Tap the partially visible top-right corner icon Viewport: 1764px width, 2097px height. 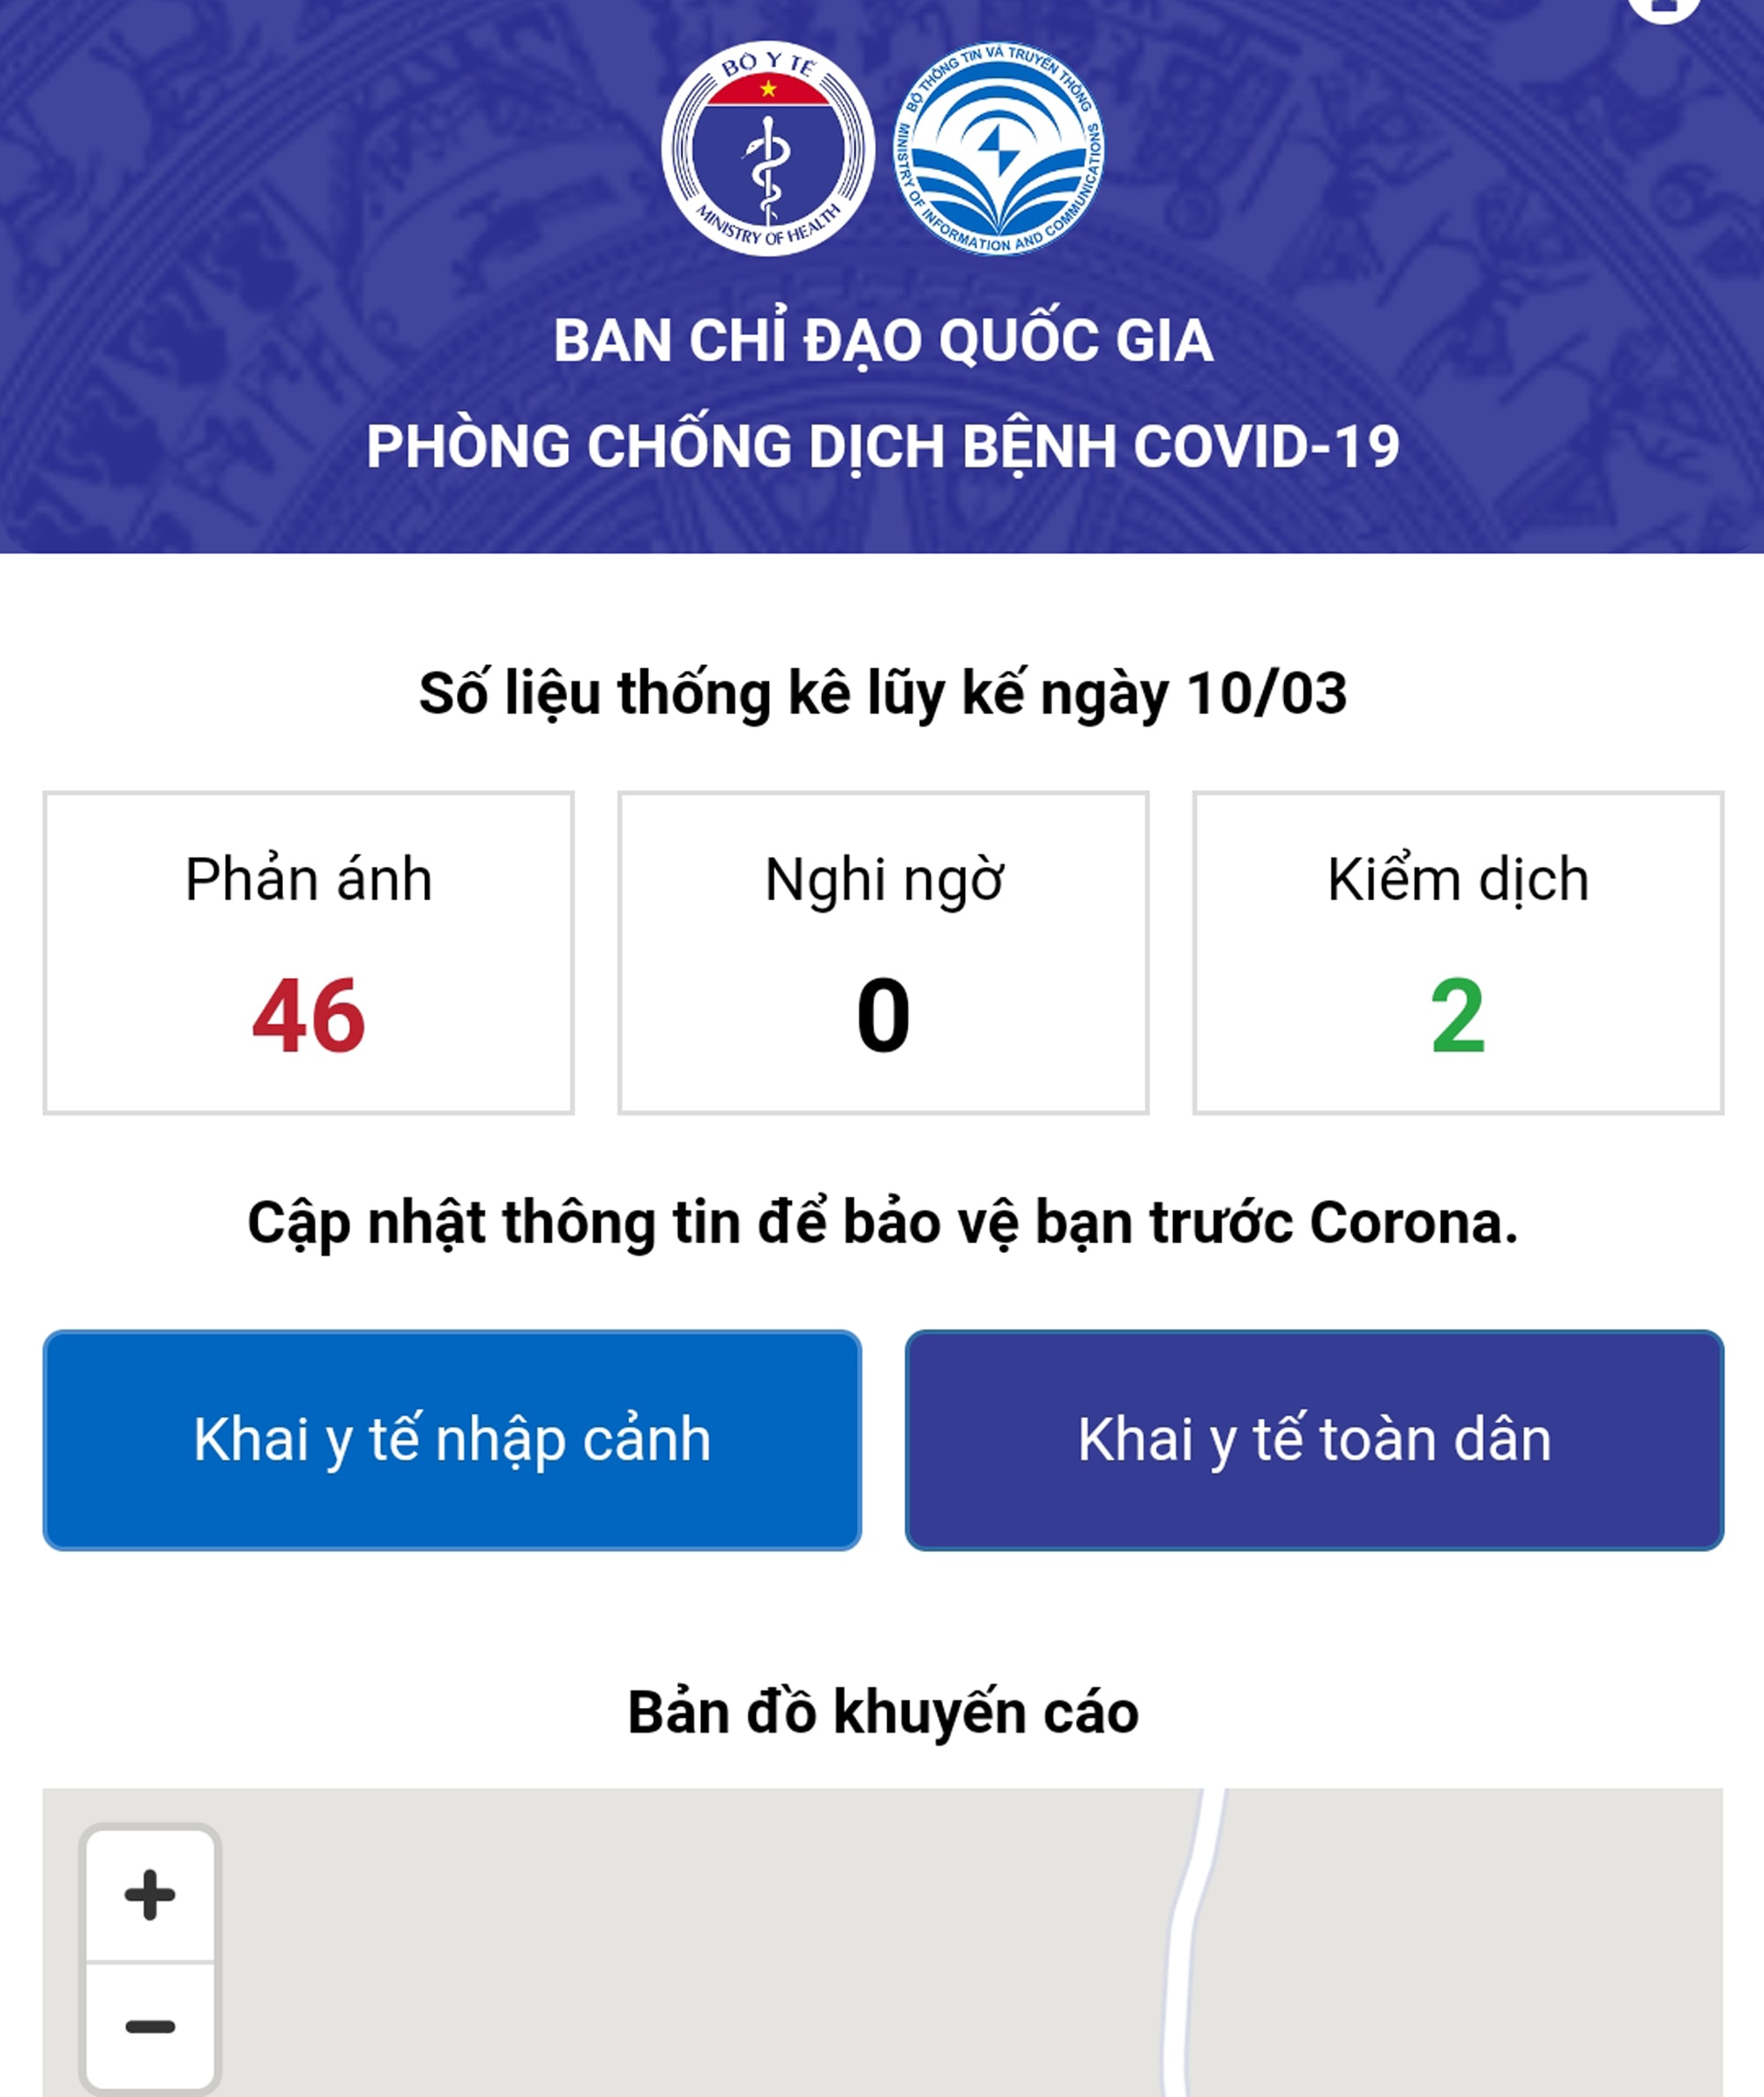[1663, 8]
